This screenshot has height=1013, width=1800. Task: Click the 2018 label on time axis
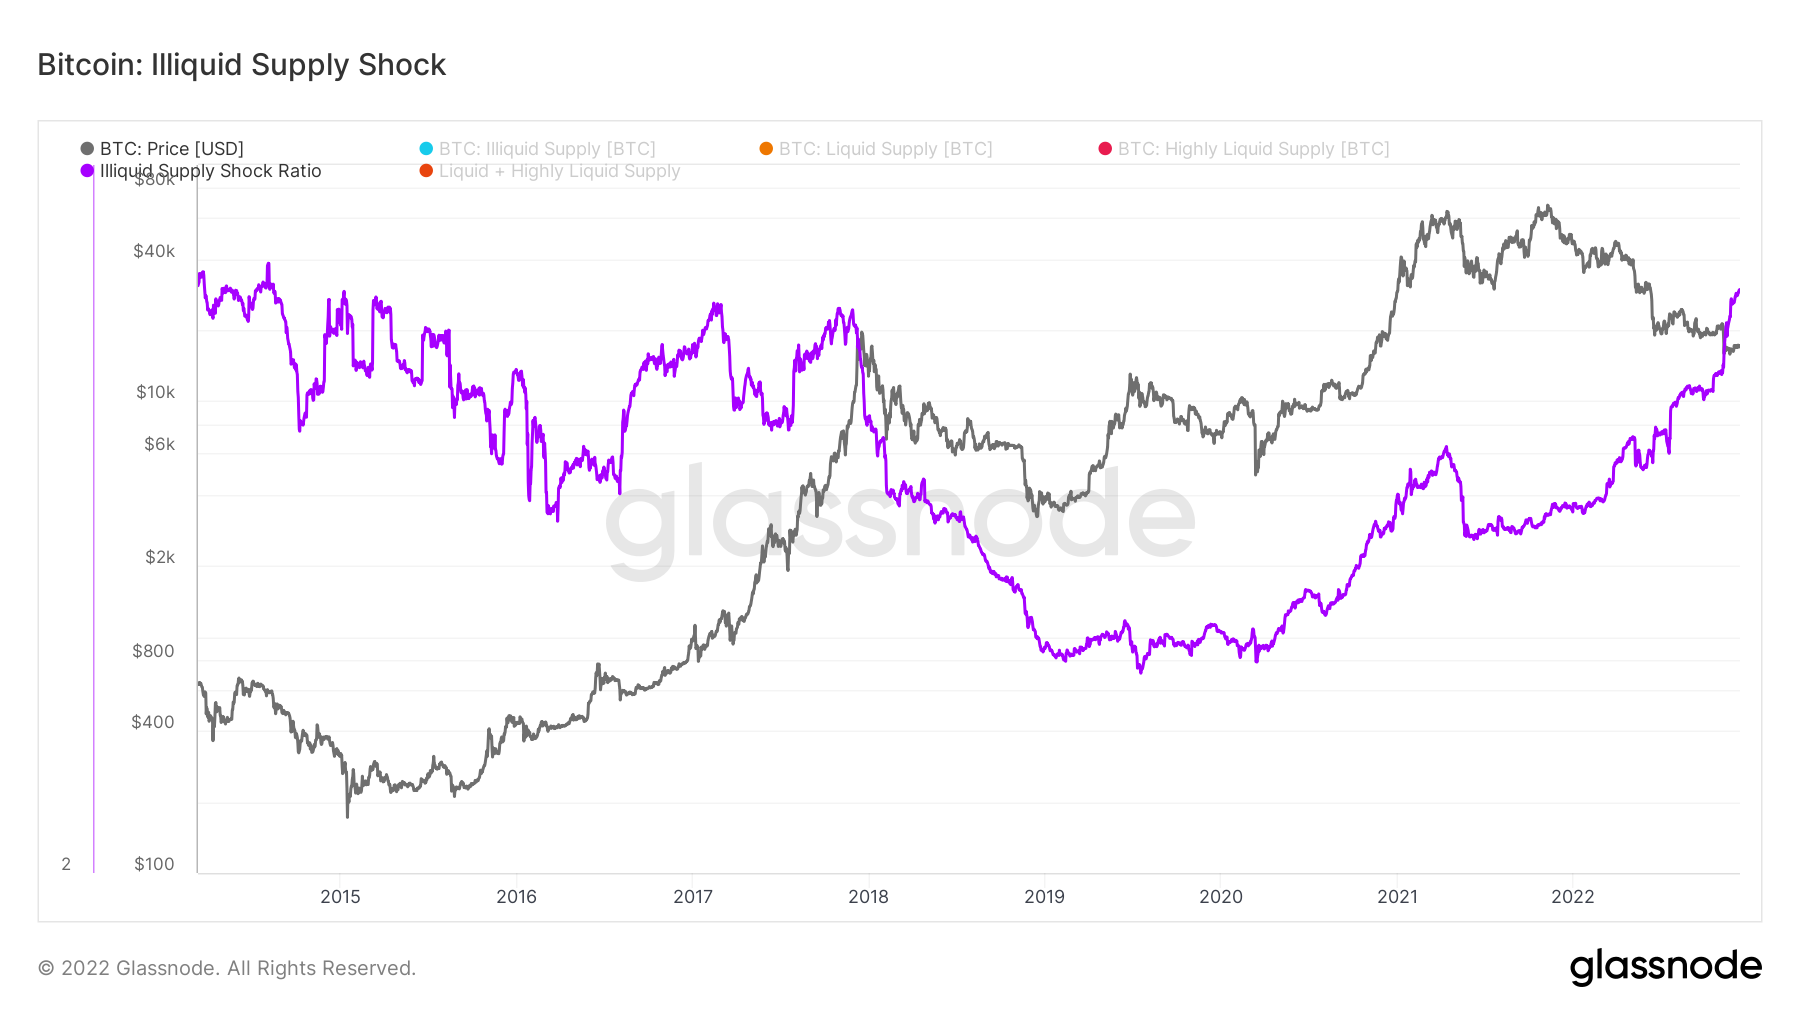click(868, 897)
